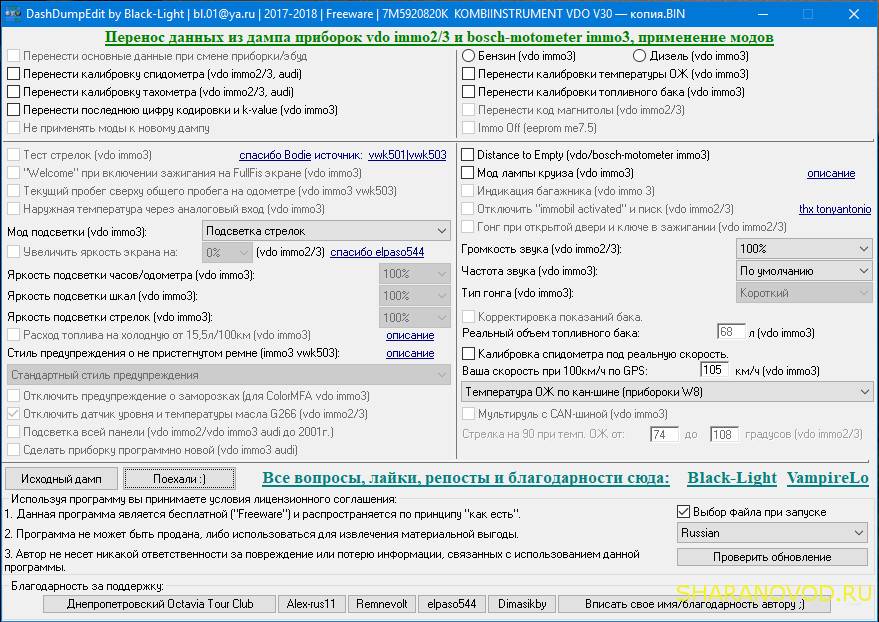
Task: Click the Проверить обновление button
Action: [772, 557]
